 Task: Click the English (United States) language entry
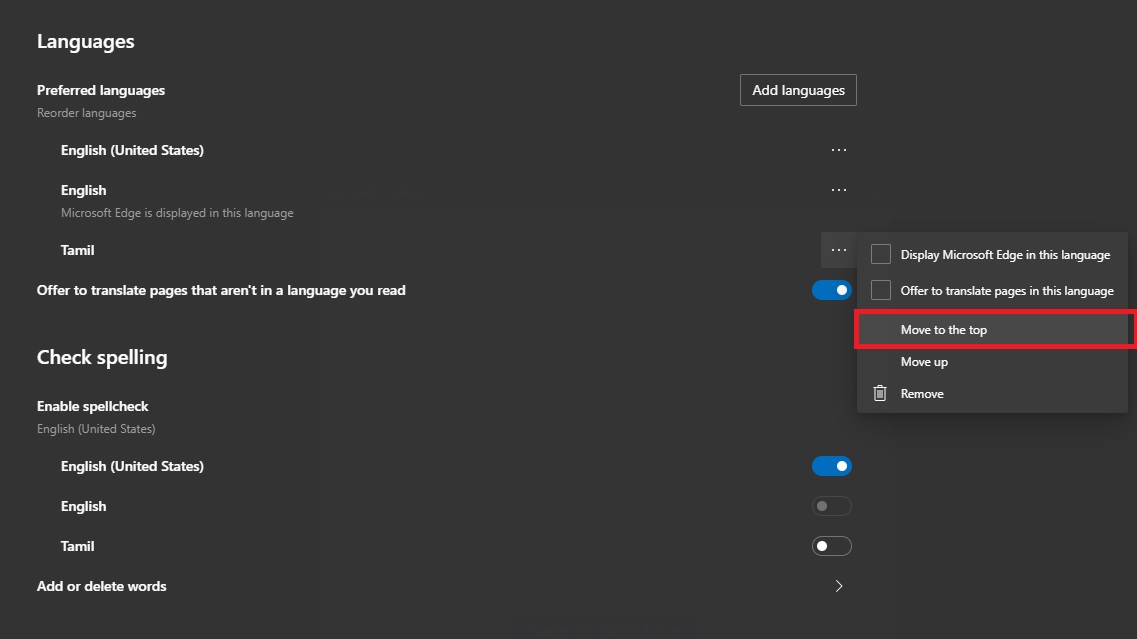[x=132, y=150]
